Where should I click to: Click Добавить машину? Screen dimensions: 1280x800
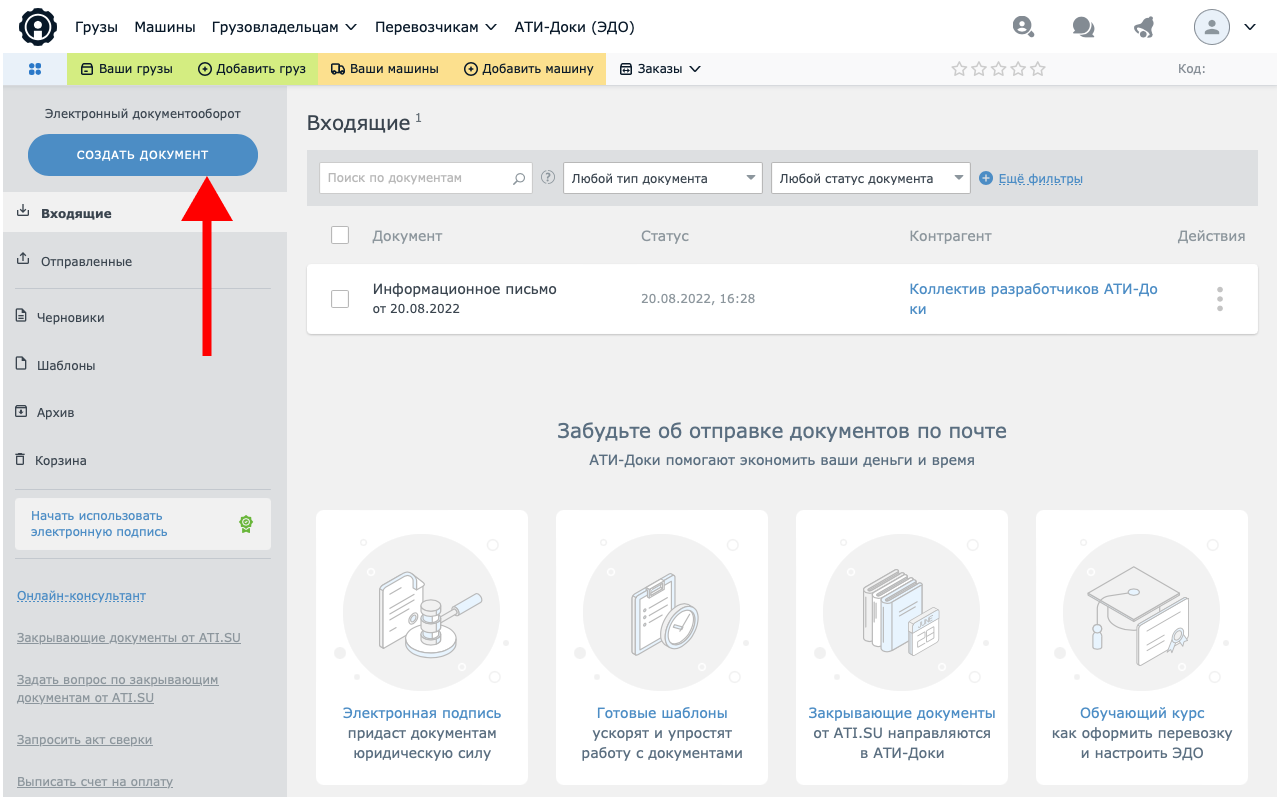529,69
